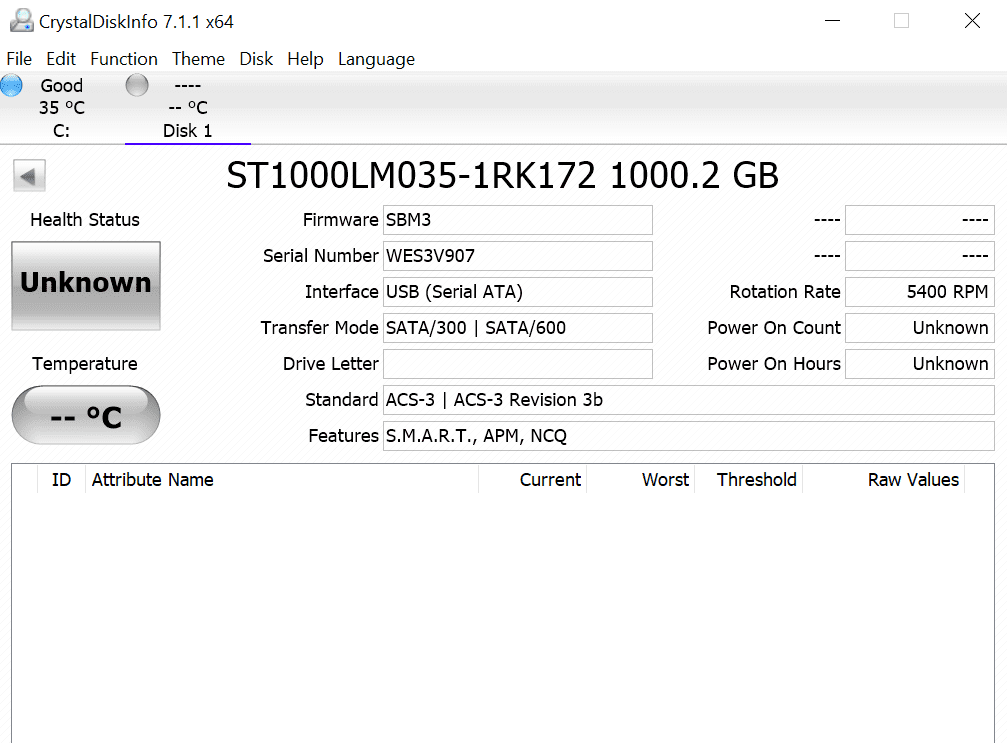
Task: Click the Features field S.M.A.R.T., APM, NCQ
Action: pos(688,436)
